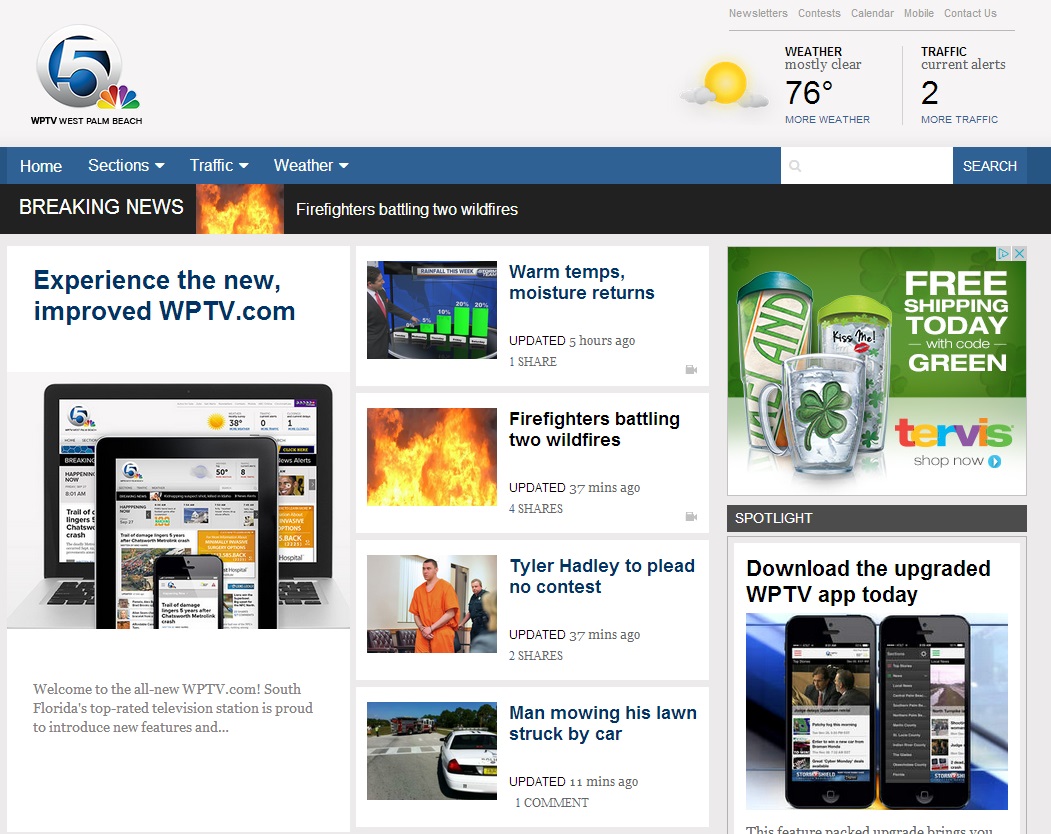The image size is (1051, 834).
Task: Open Firefighters battling two wildfires story headline
Action: (594, 429)
